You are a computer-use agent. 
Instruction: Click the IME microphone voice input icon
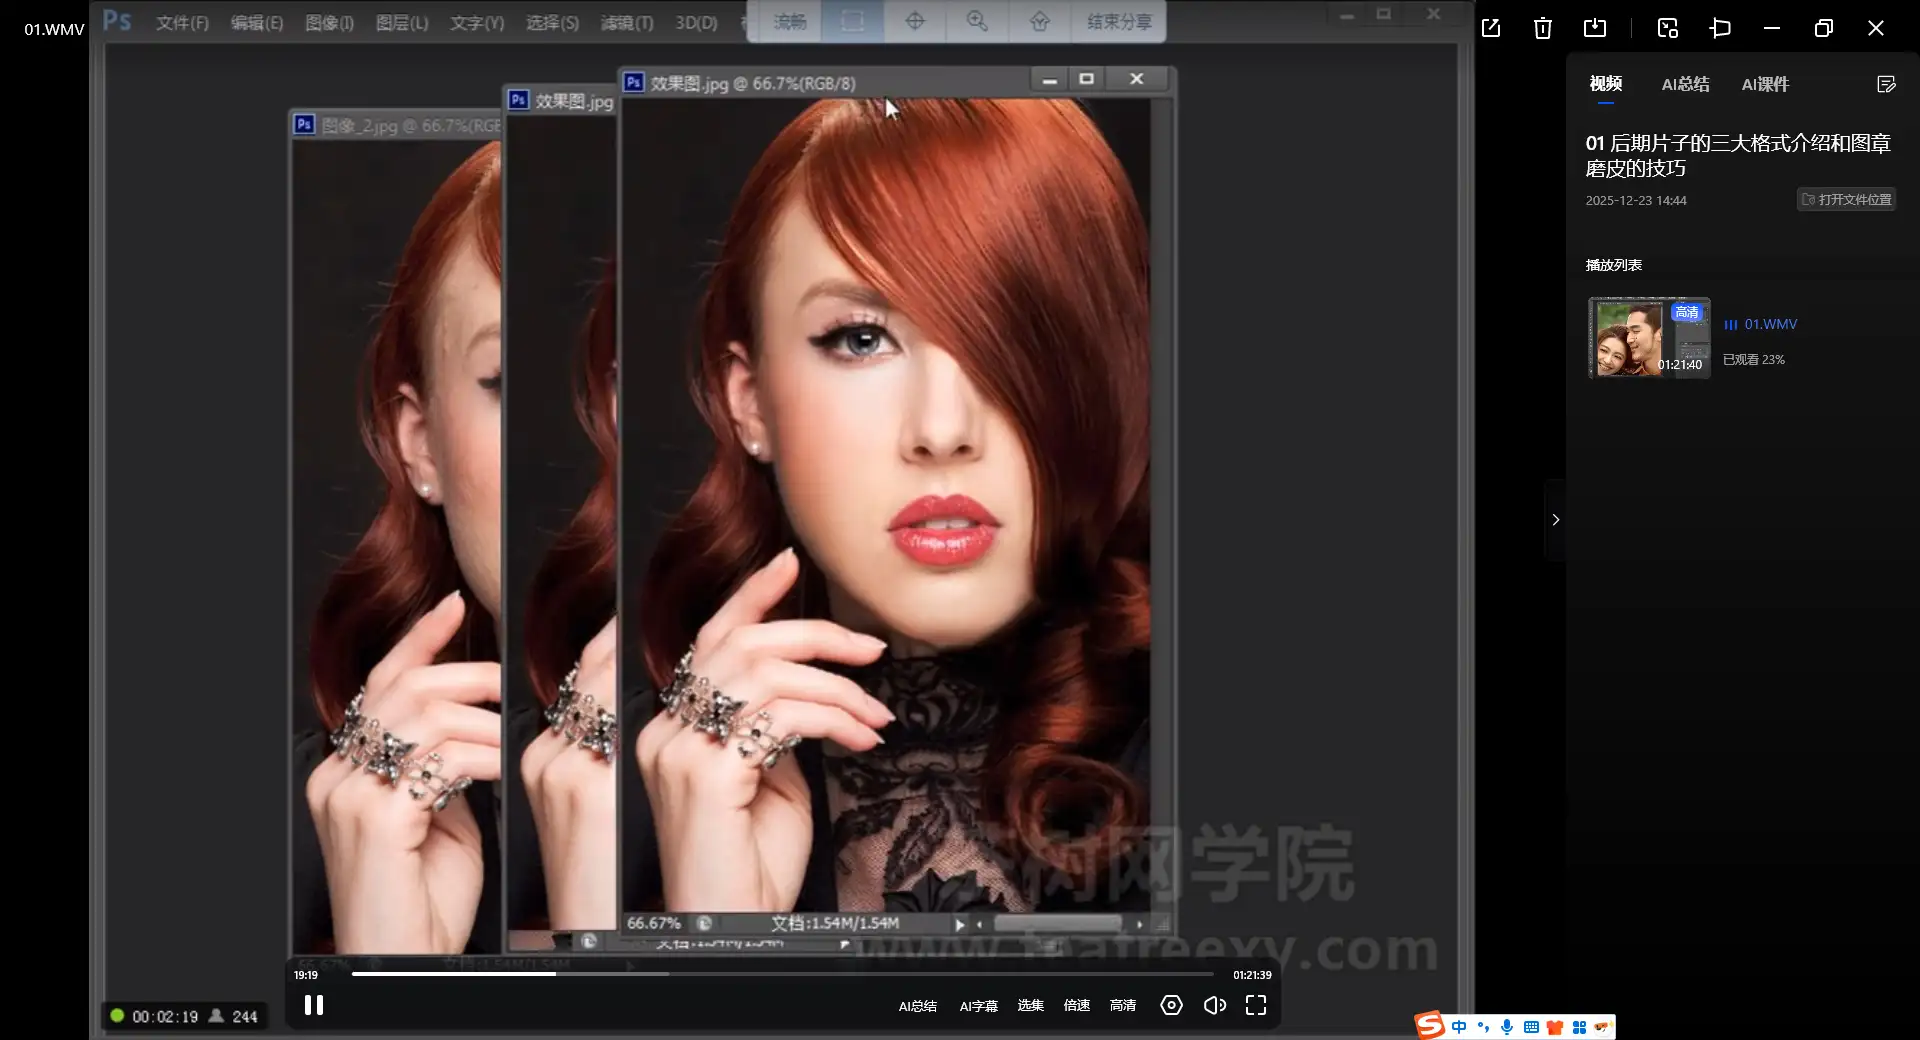1507,1027
